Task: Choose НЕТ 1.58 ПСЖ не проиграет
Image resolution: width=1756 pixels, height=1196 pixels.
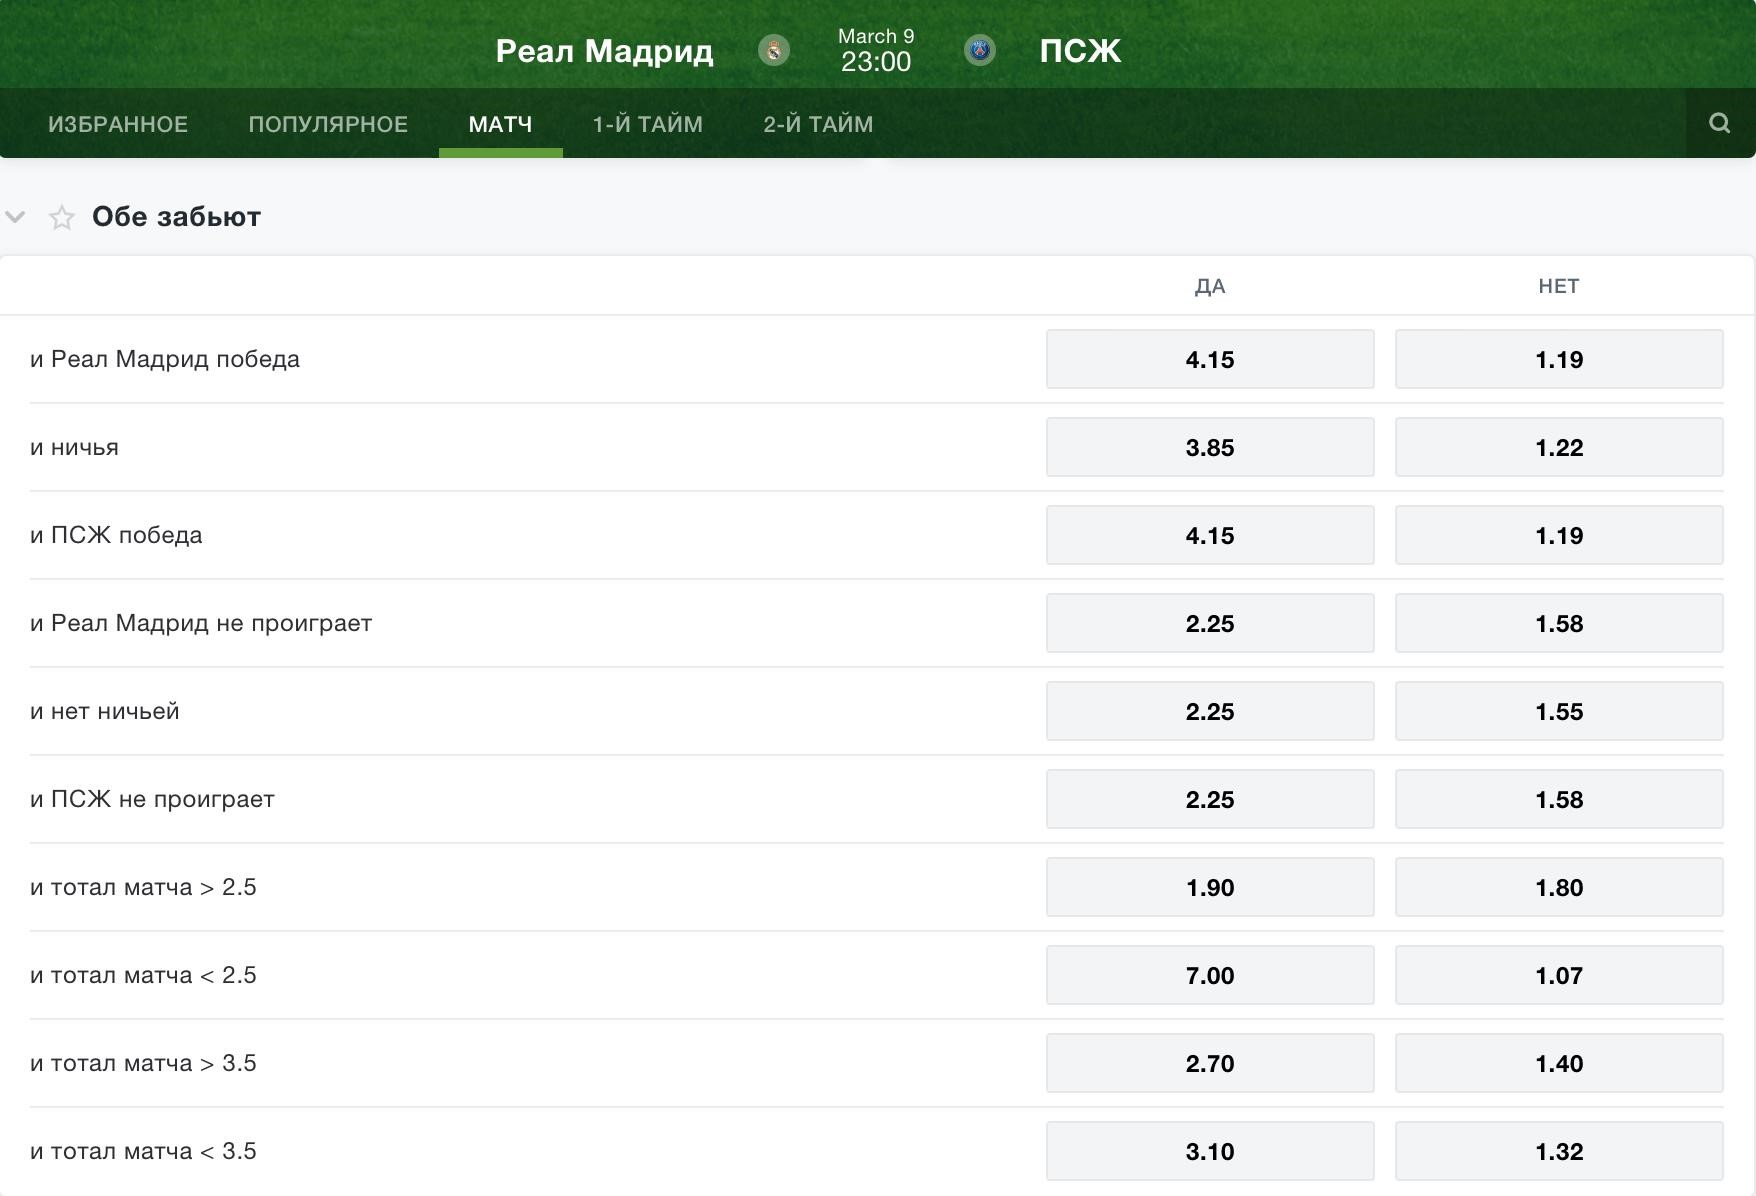Action: pyautogui.click(x=1559, y=799)
